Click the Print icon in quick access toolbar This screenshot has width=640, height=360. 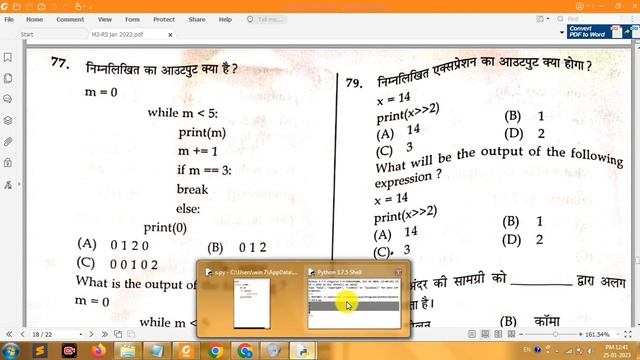41,7
